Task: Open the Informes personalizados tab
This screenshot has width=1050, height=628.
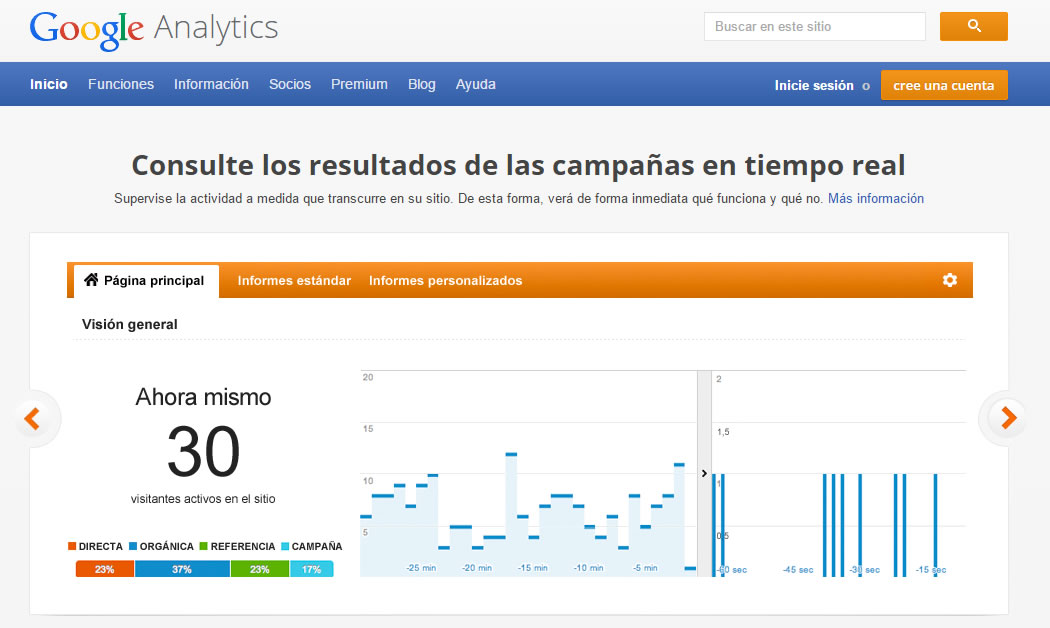Action: pos(445,281)
